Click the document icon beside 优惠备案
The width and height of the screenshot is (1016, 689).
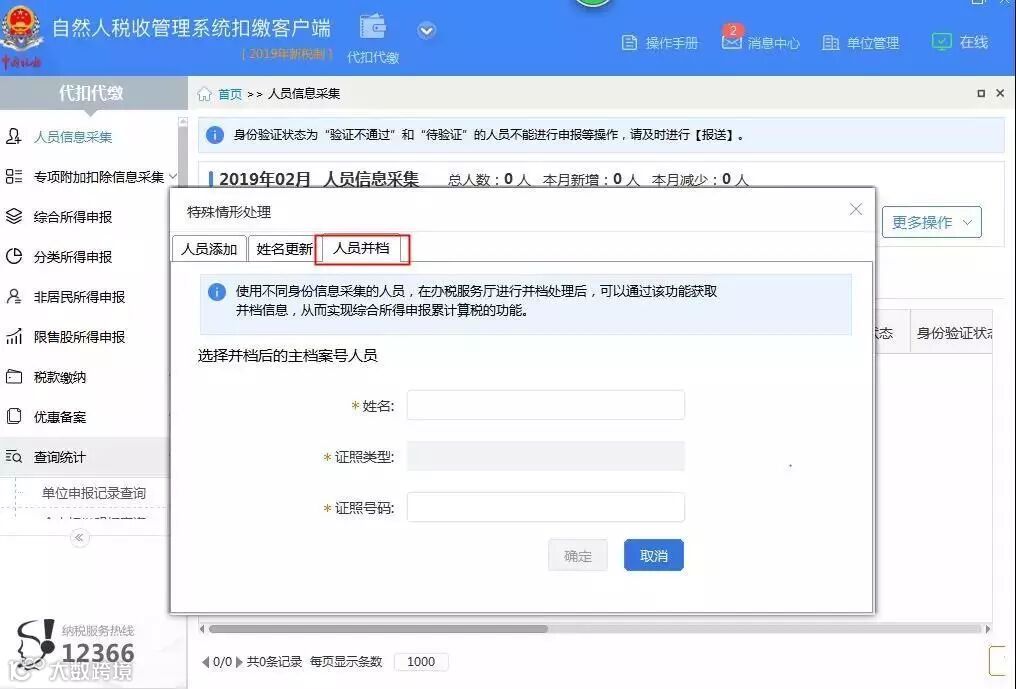click(x=14, y=416)
